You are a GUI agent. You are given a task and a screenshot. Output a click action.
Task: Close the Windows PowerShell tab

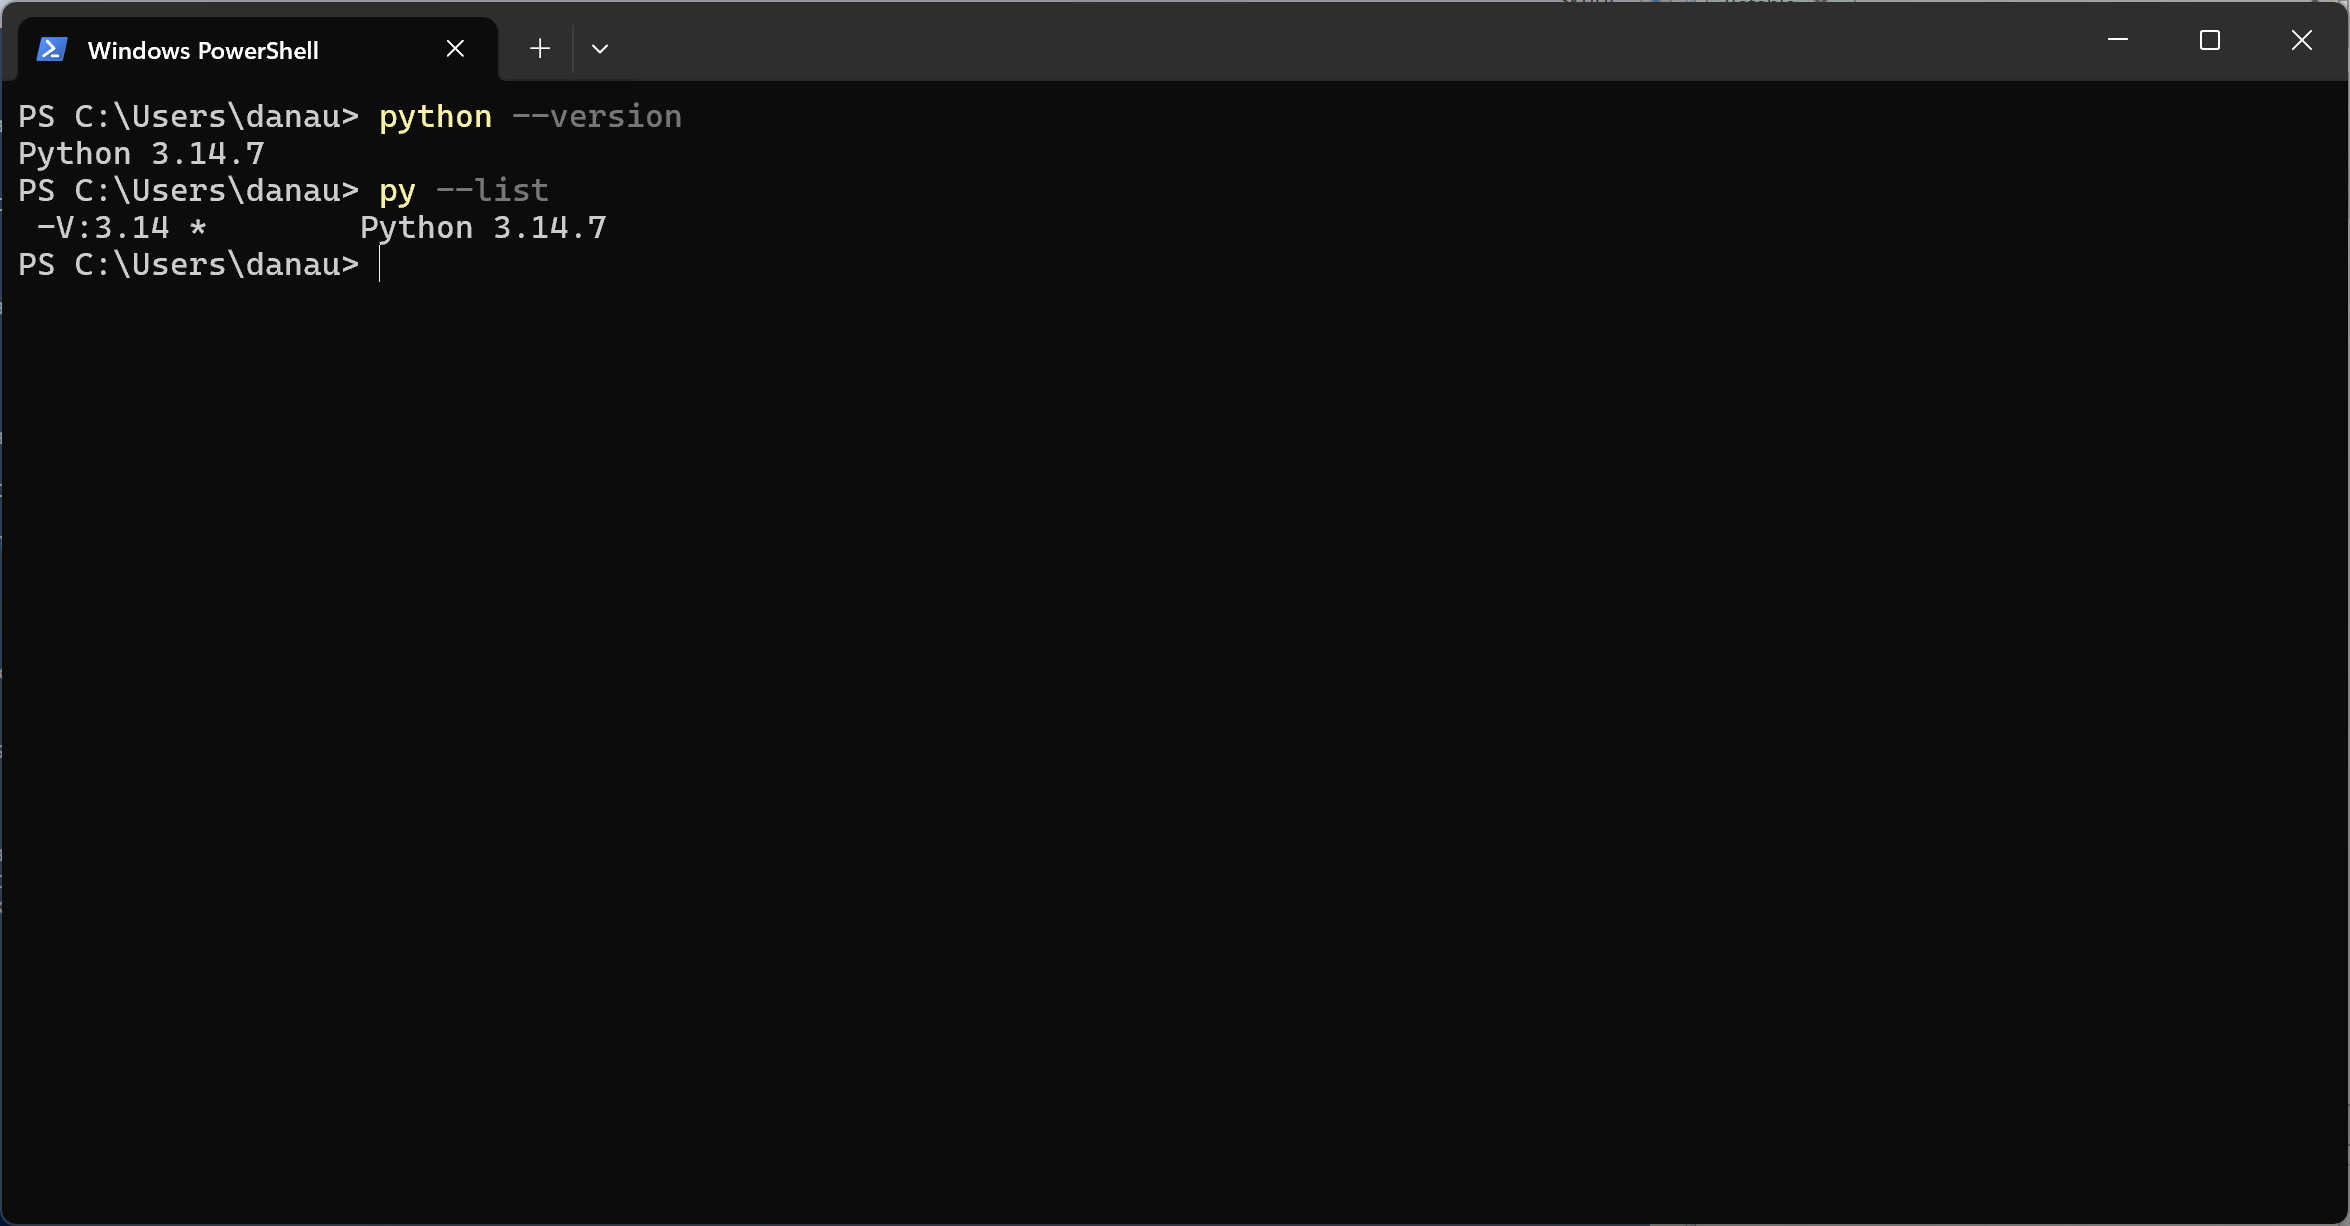pyautogui.click(x=455, y=49)
